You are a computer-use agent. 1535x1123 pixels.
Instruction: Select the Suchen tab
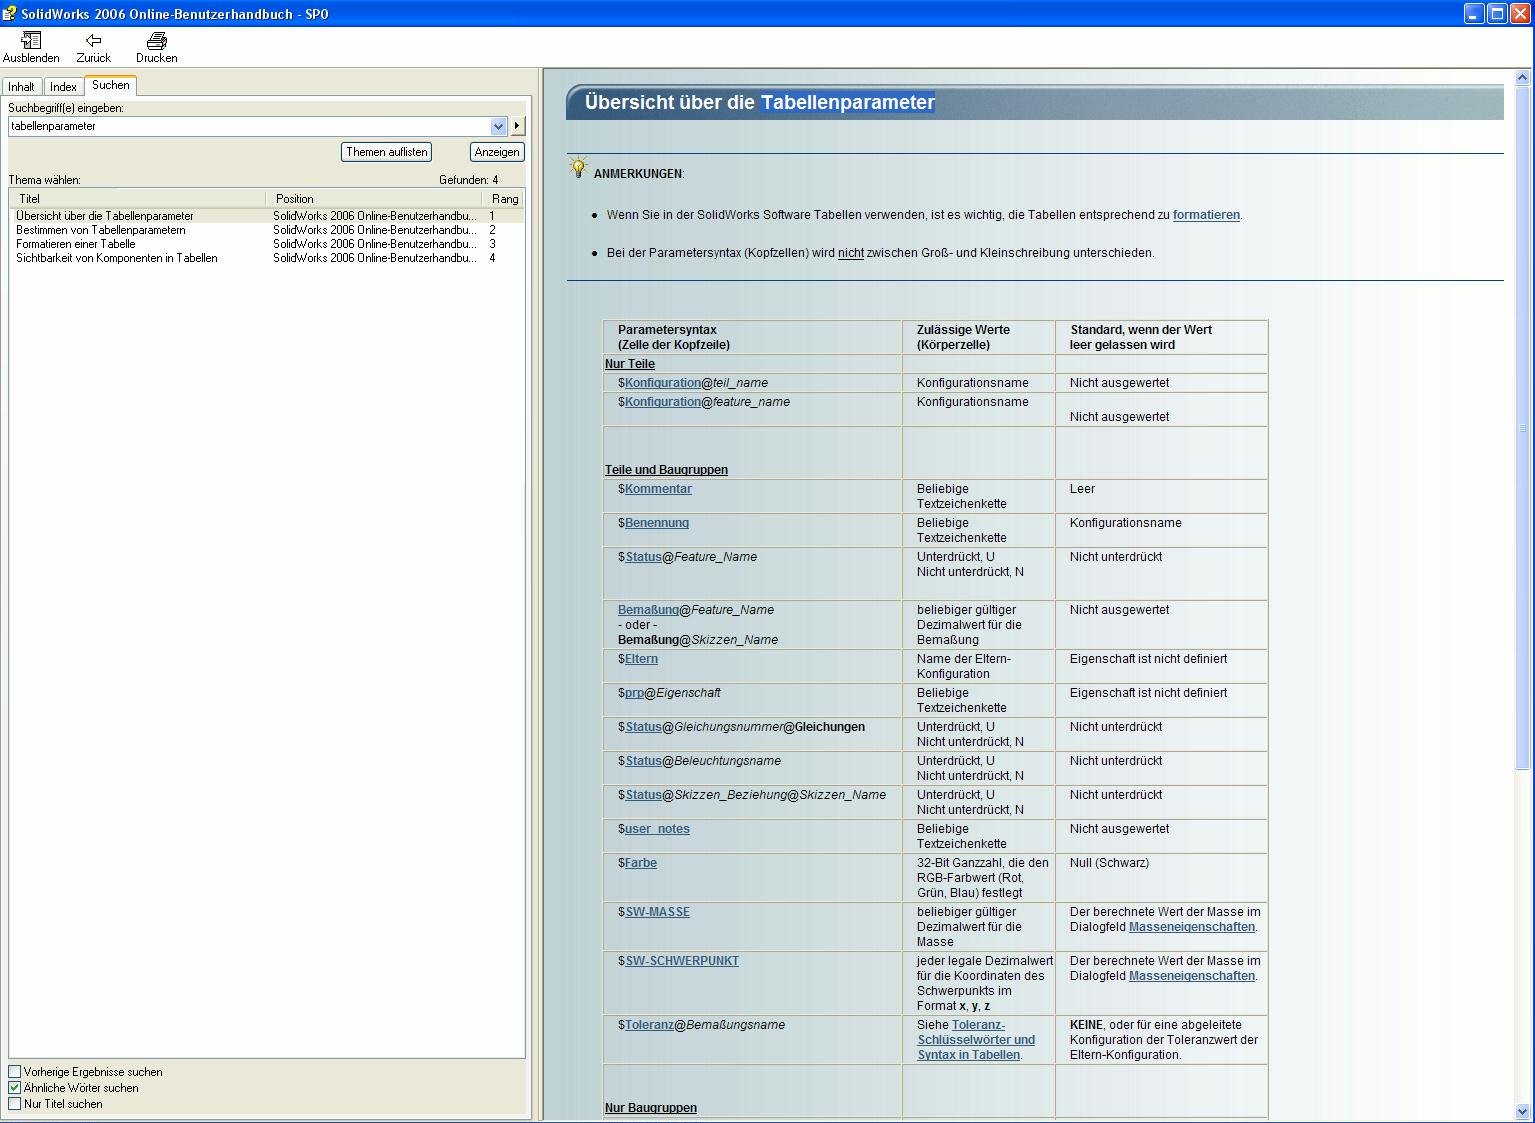(x=111, y=85)
